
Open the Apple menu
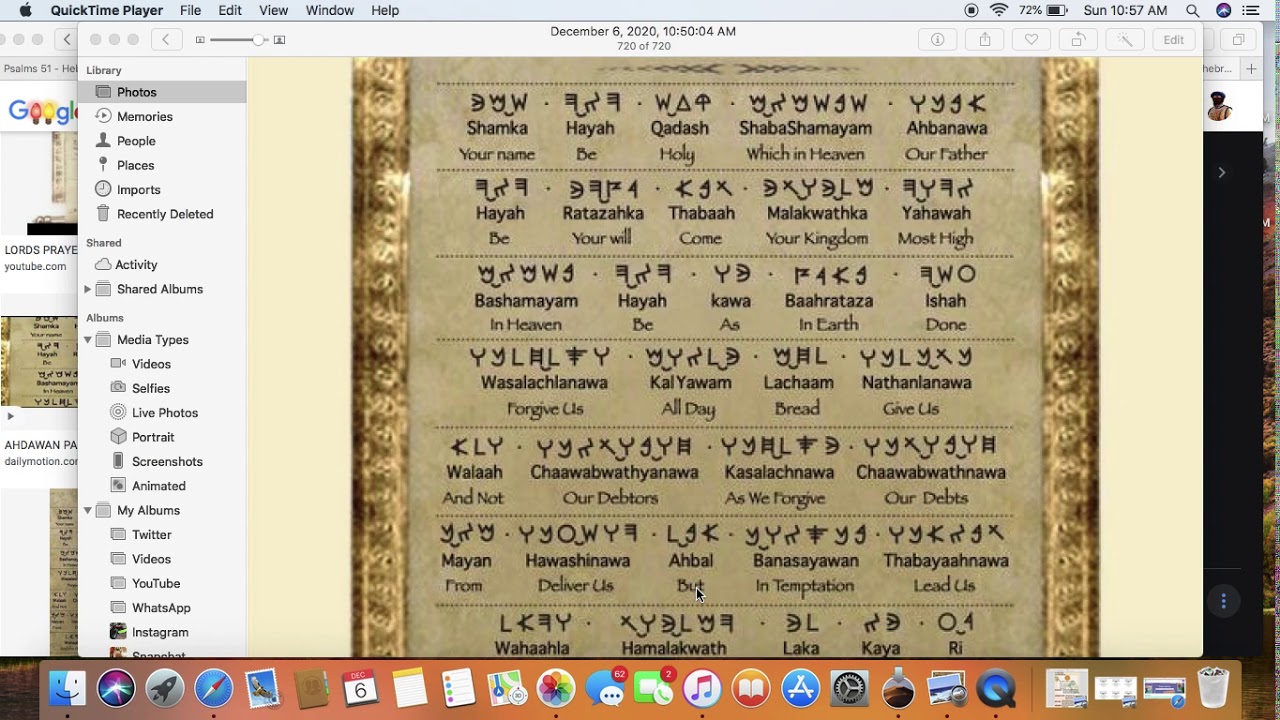point(25,10)
